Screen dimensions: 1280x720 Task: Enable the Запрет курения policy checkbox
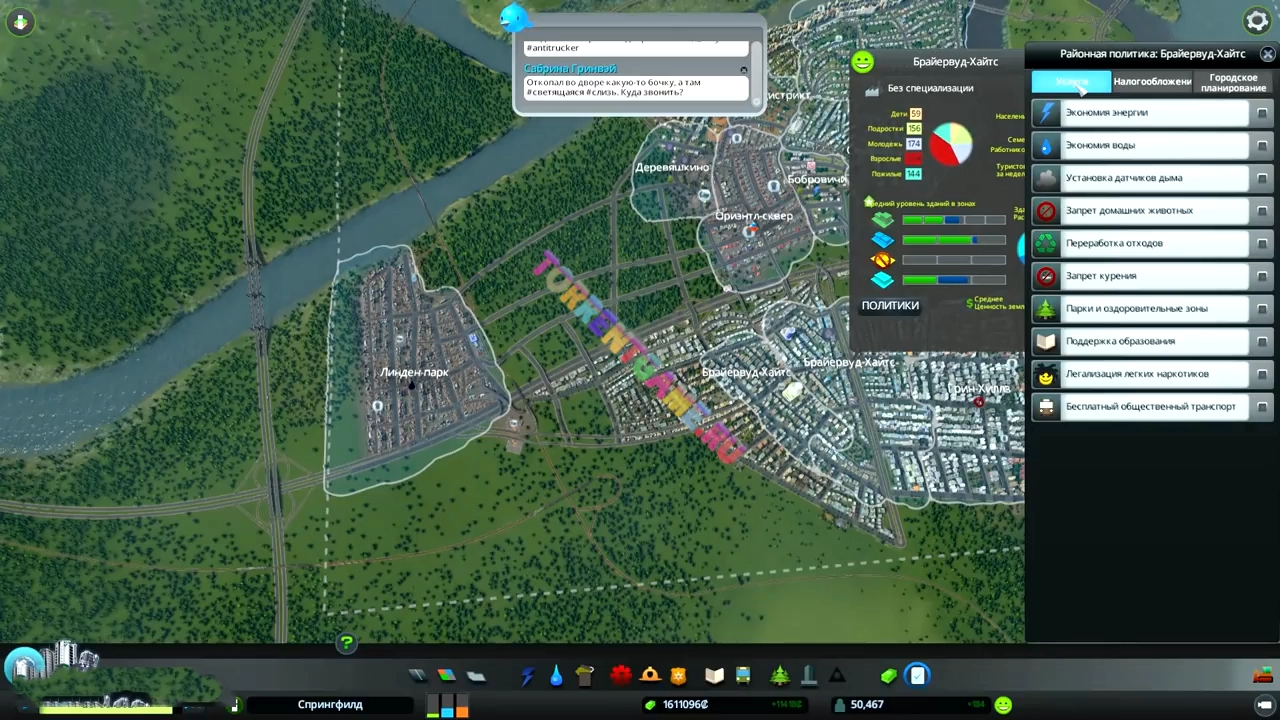point(1262,277)
